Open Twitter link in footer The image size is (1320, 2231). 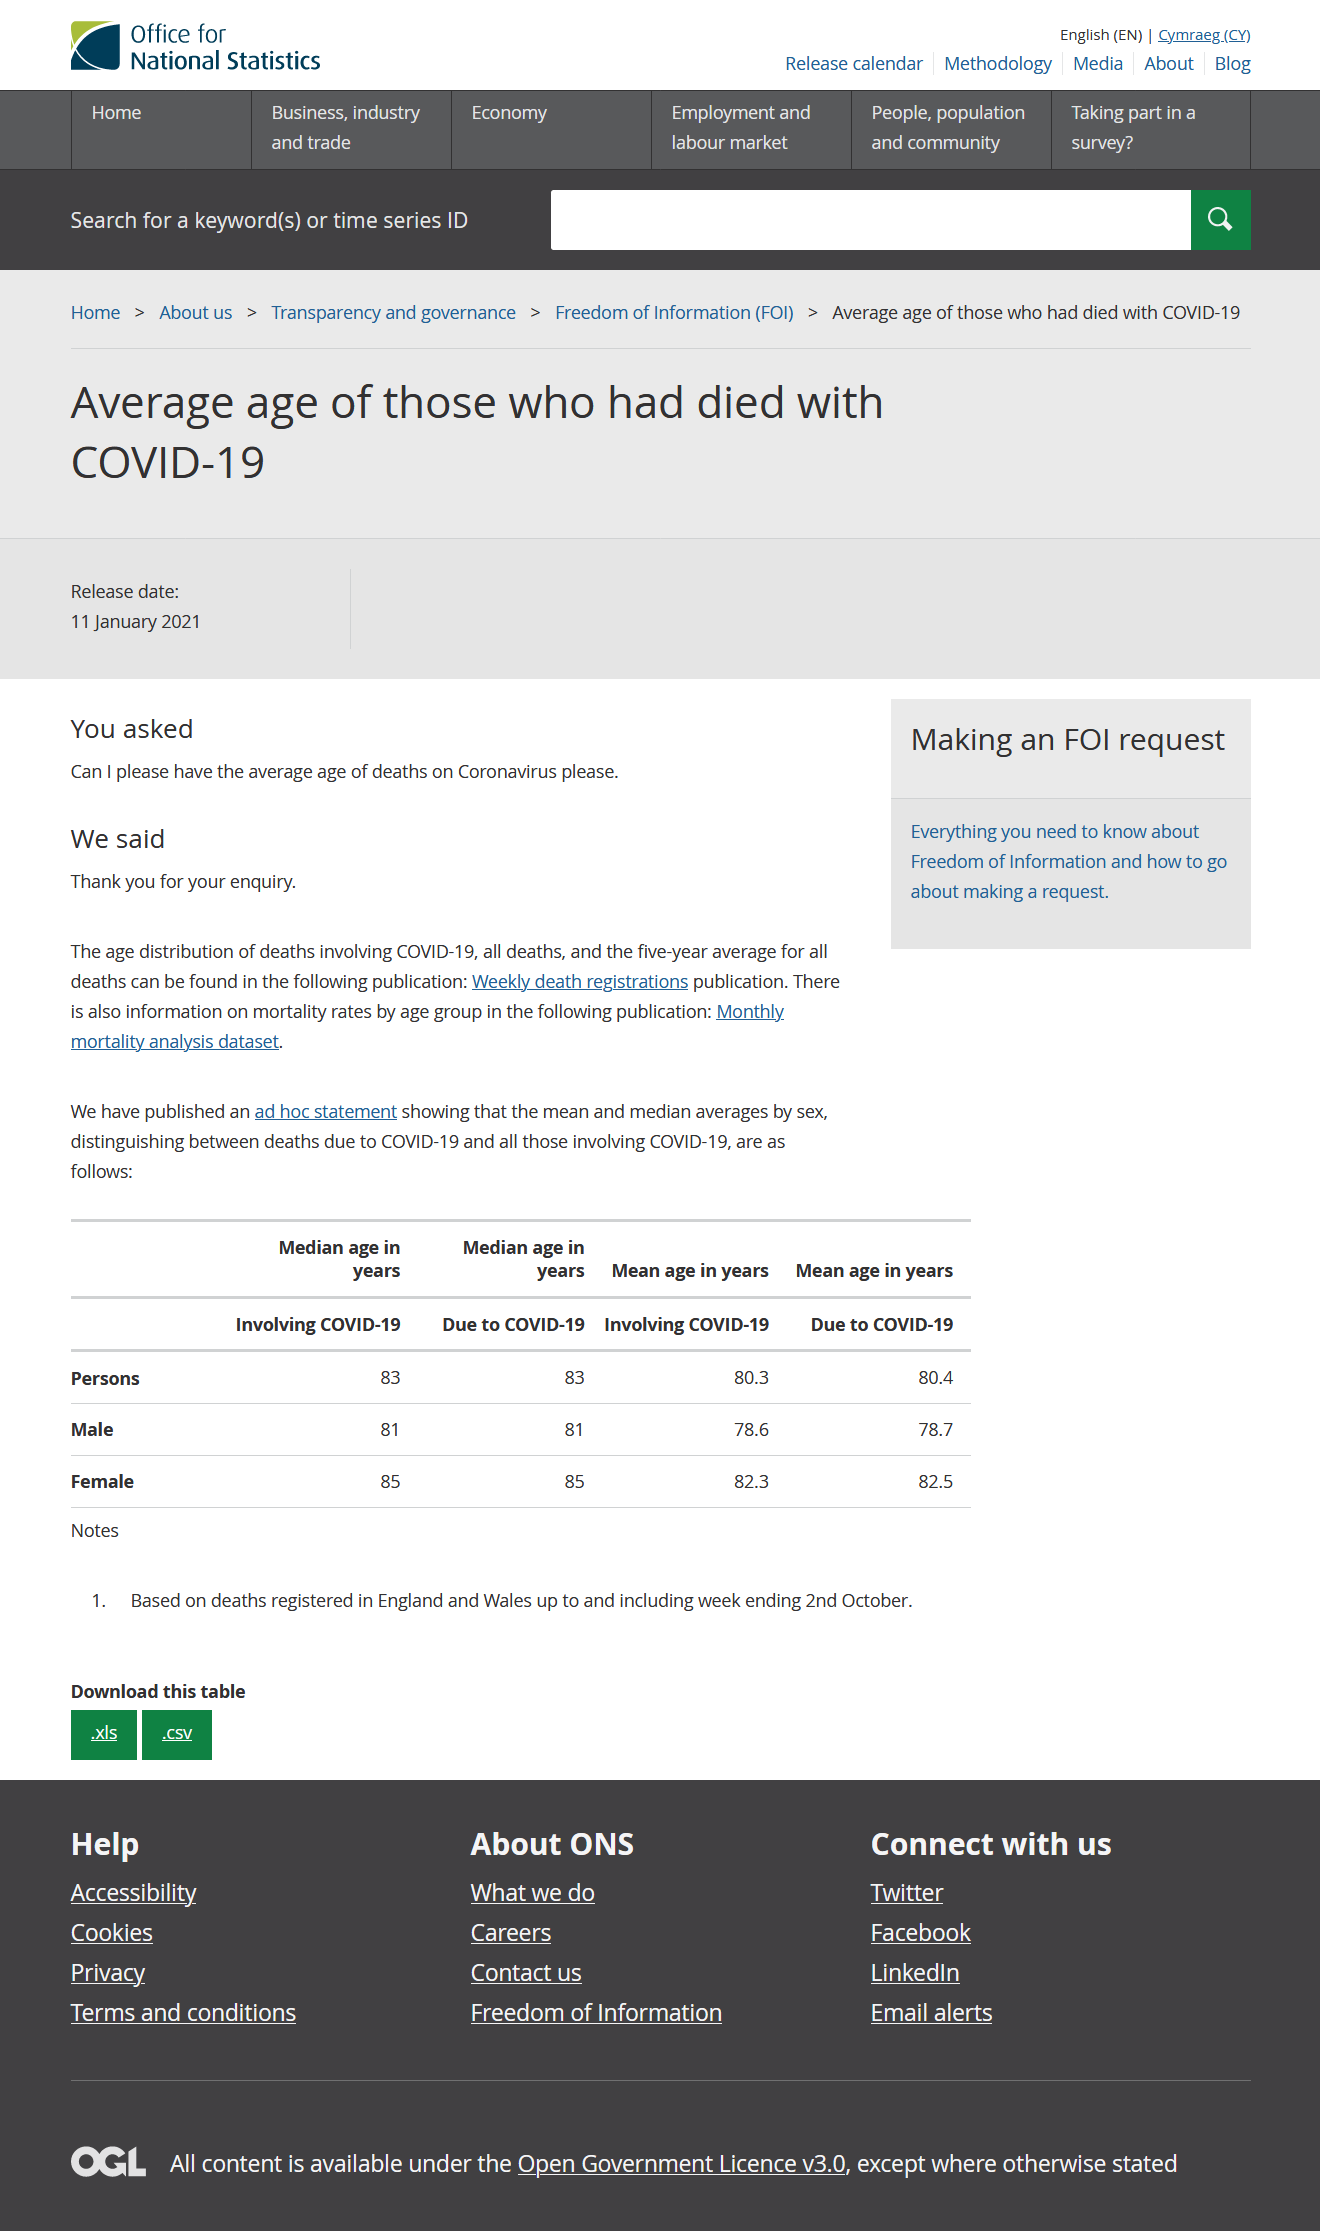coord(907,1893)
